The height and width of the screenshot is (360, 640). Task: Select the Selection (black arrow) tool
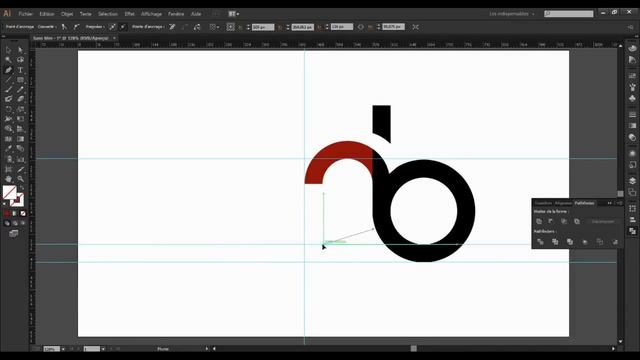click(x=8, y=50)
